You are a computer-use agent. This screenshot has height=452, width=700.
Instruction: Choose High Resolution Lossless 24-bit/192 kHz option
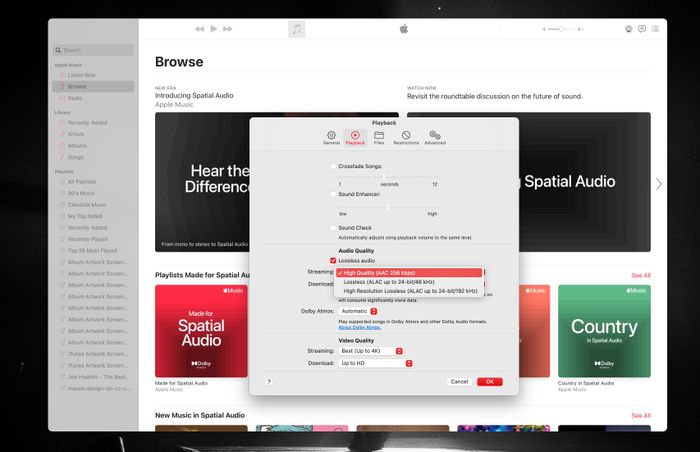point(409,291)
